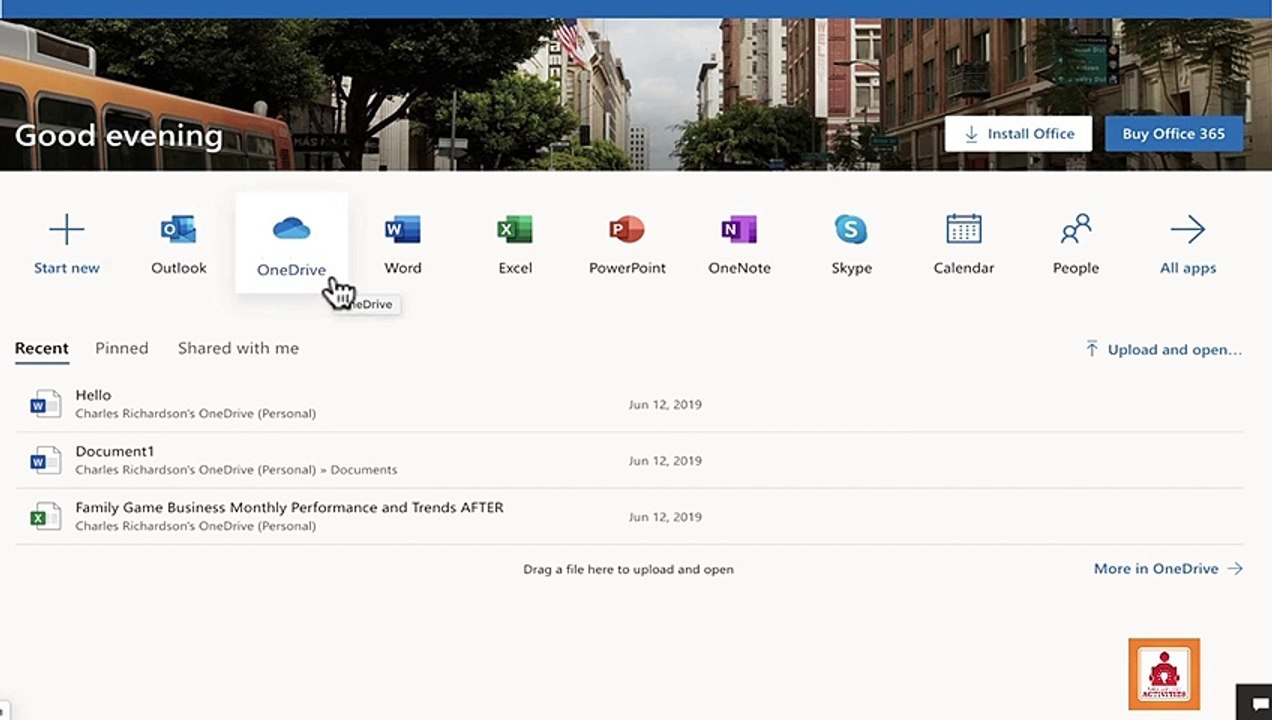Click Drag a file here to upload text
The width and height of the screenshot is (1272, 720).
(x=628, y=569)
